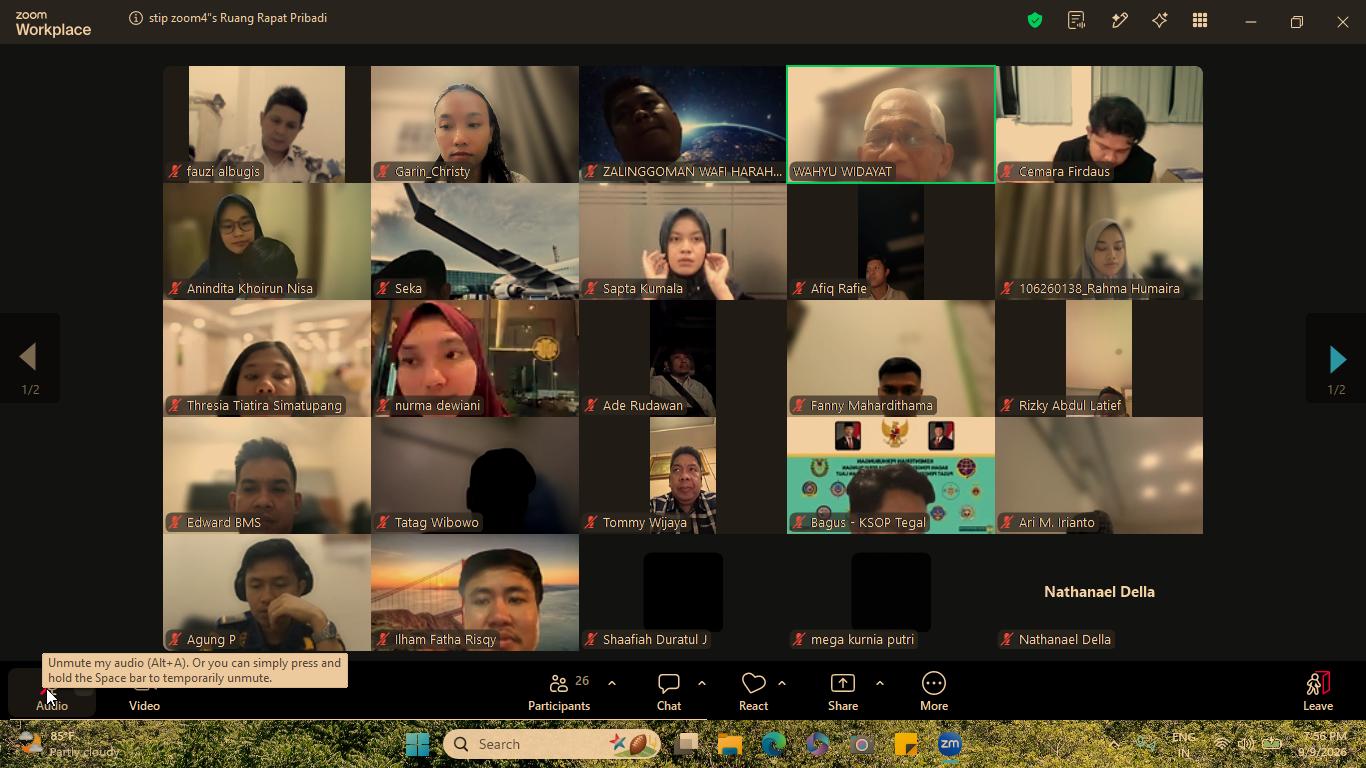Viewport: 1366px width, 768px height.
Task: Expand the arrow next to Chat
Action: (702, 683)
